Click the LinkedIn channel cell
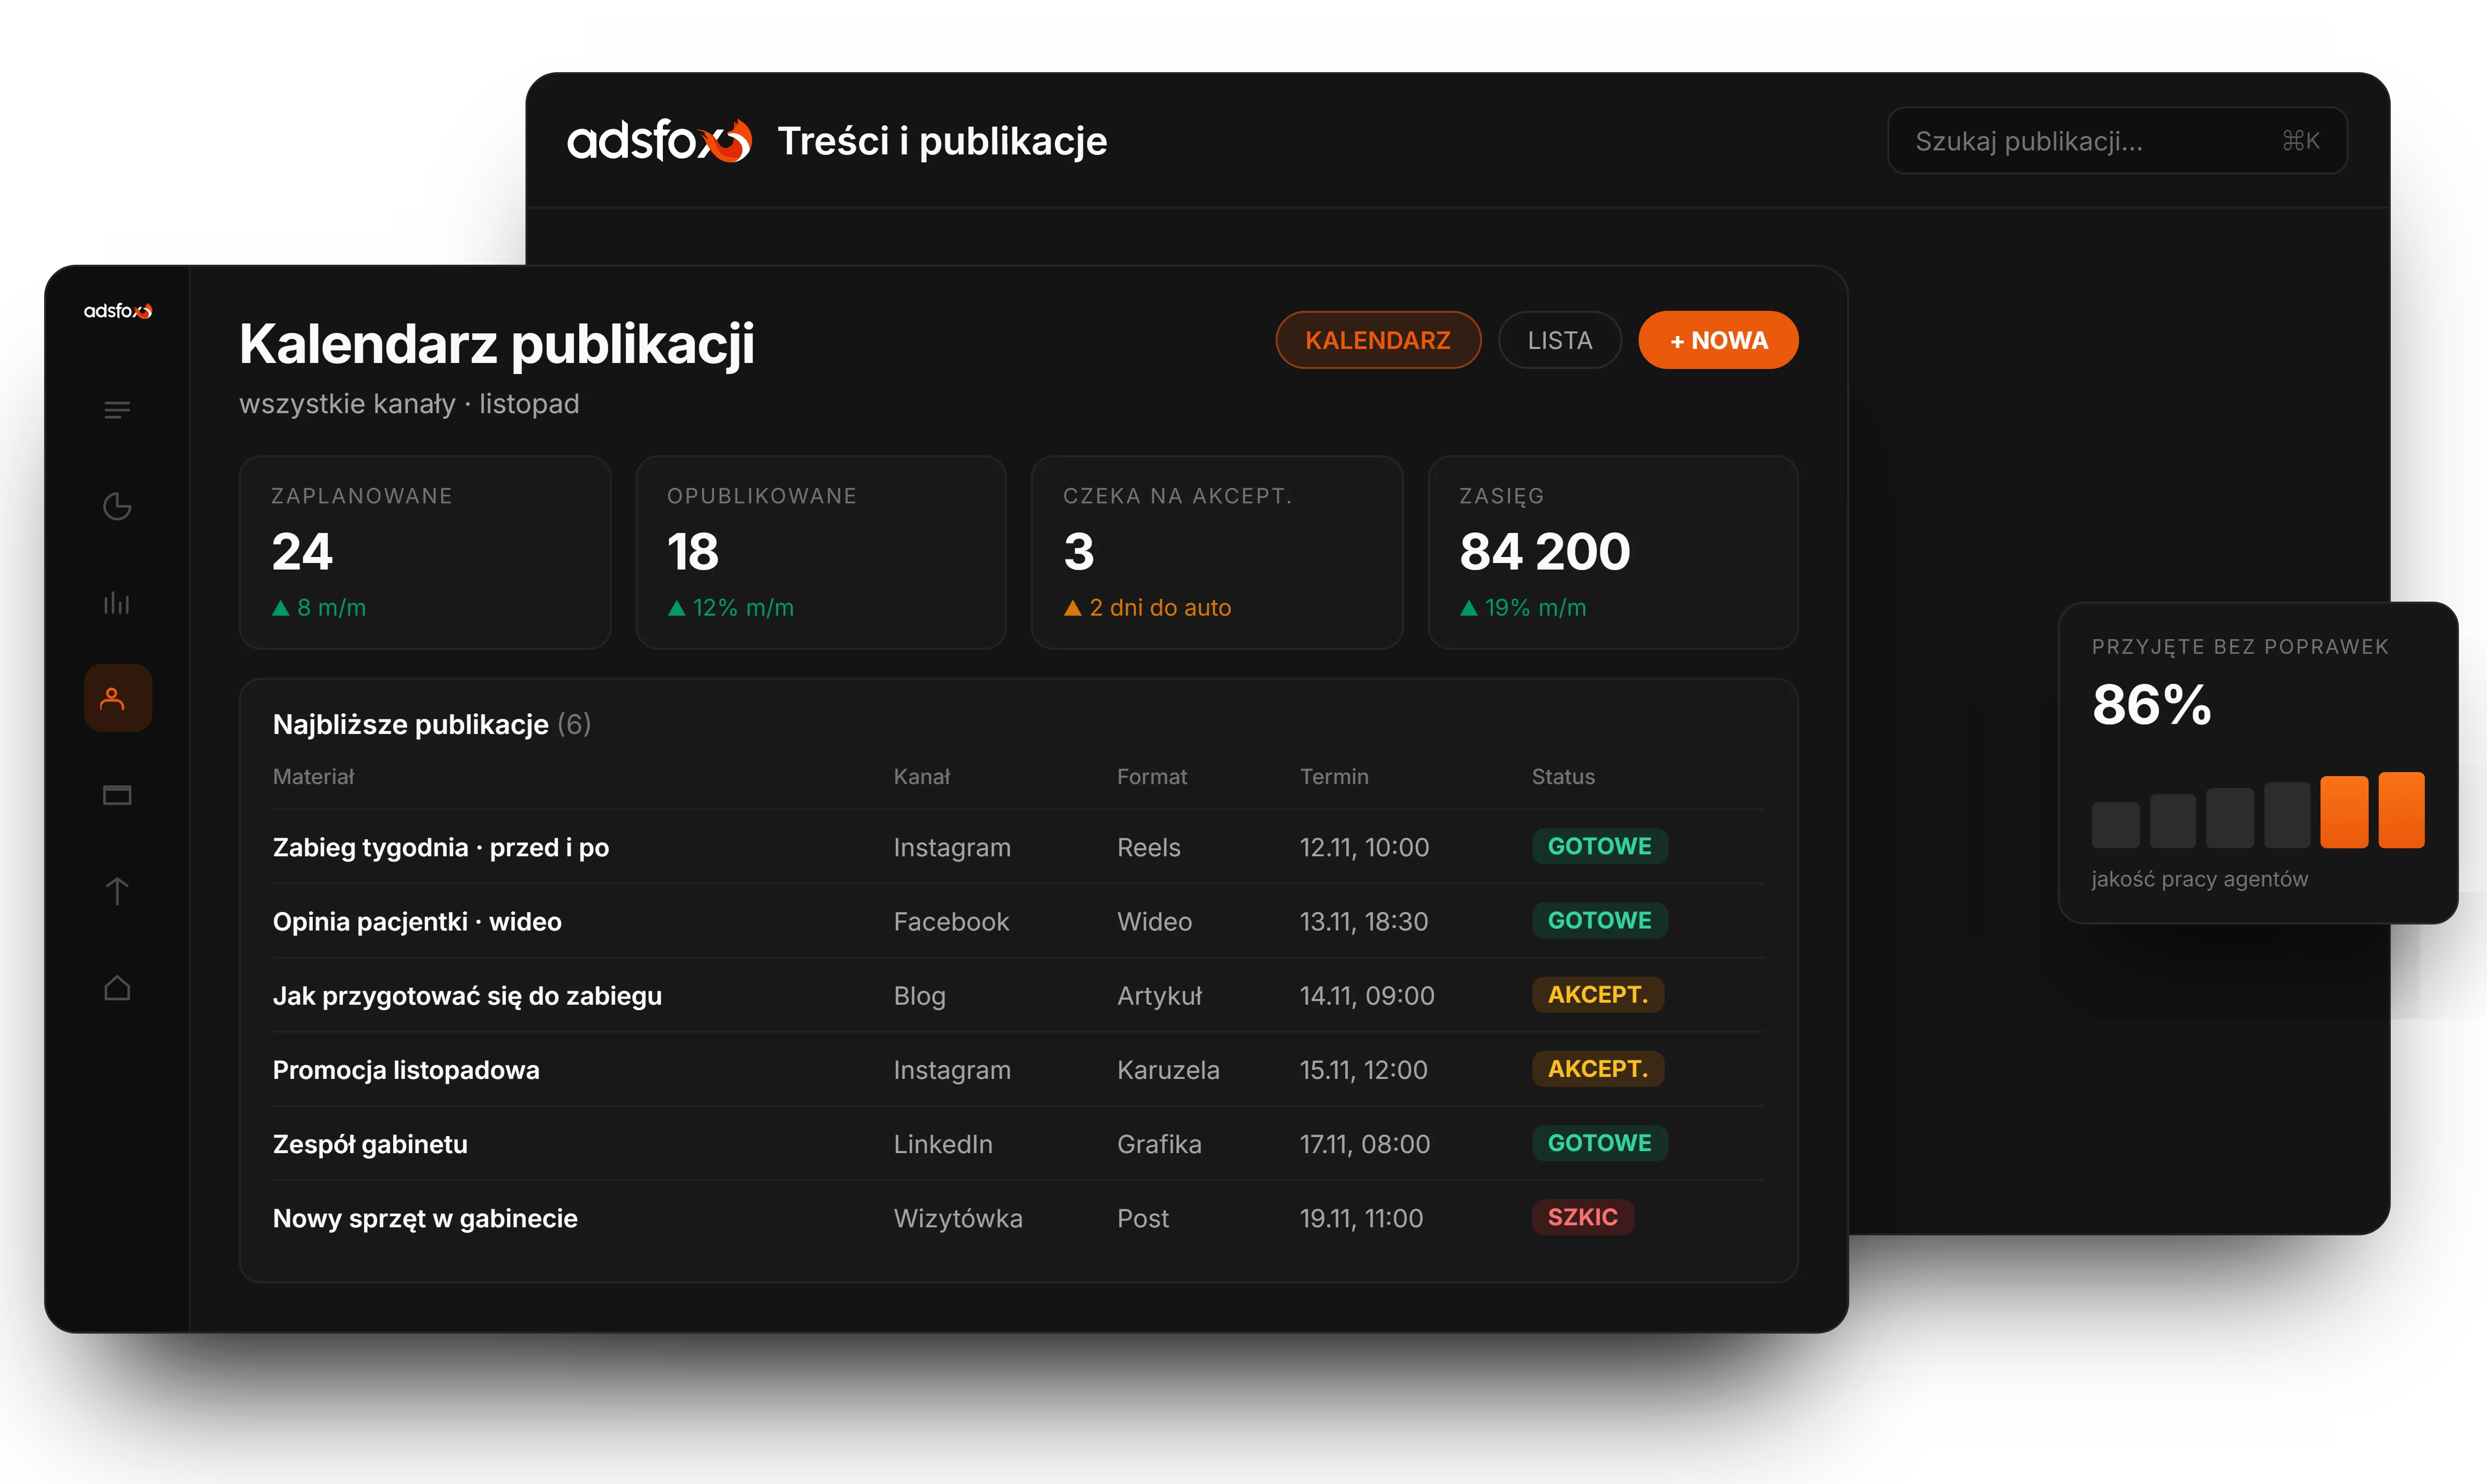 click(x=943, y=1143)
